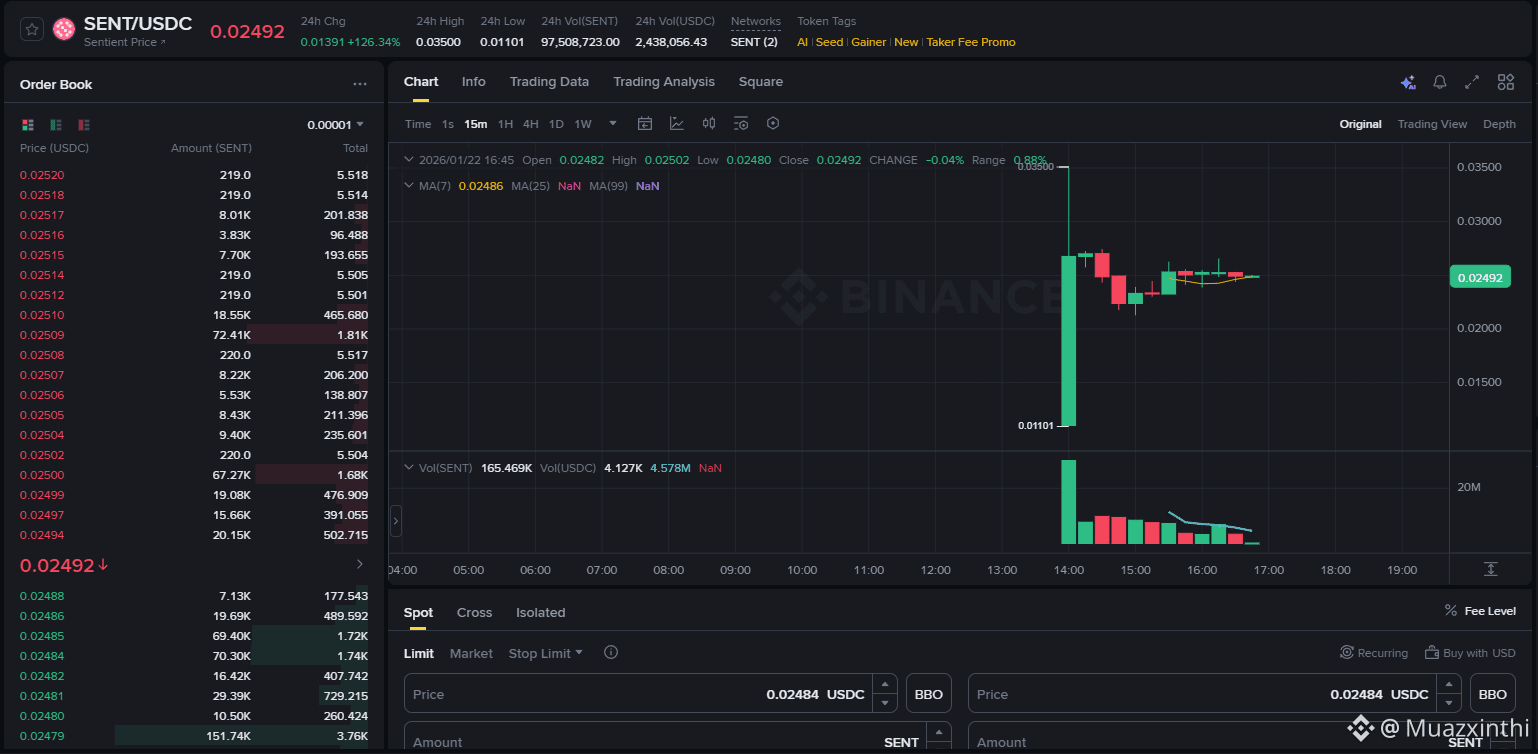This screenshot has height=754, width=1538.
Task: Select the 0.02479 bid price row
Action: point(194,736)
